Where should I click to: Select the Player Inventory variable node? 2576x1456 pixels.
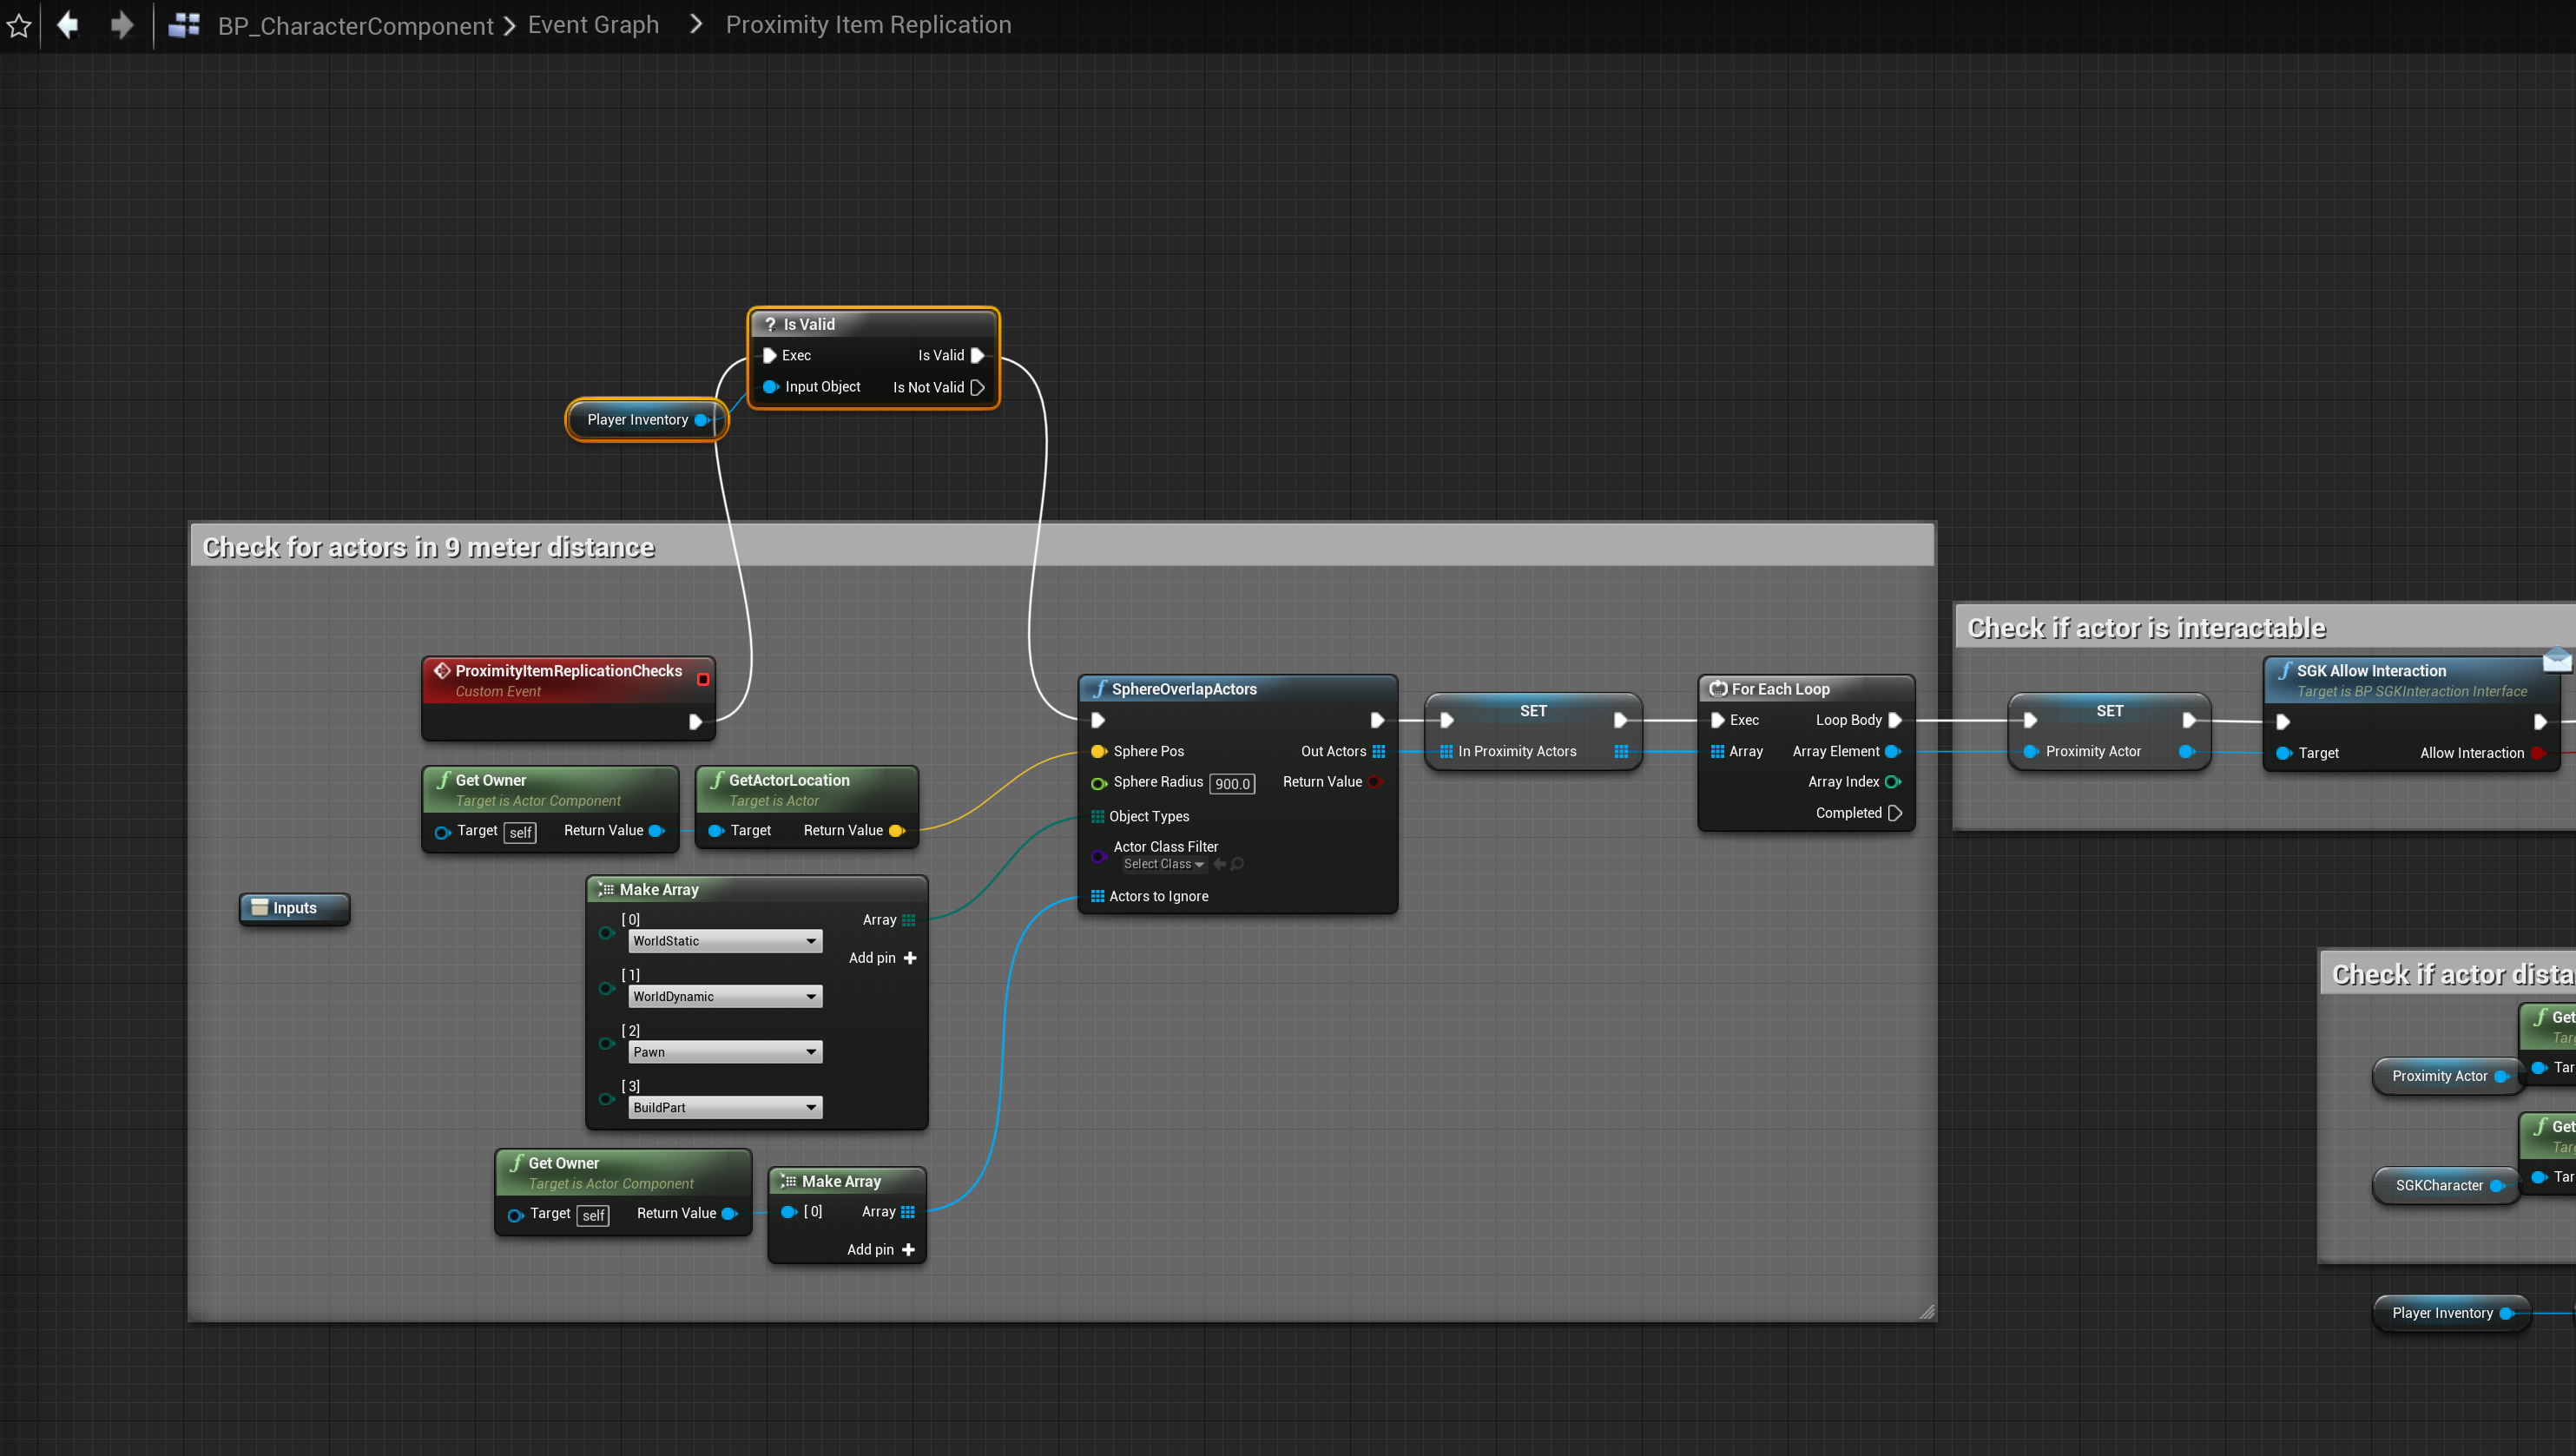(637, 420)
